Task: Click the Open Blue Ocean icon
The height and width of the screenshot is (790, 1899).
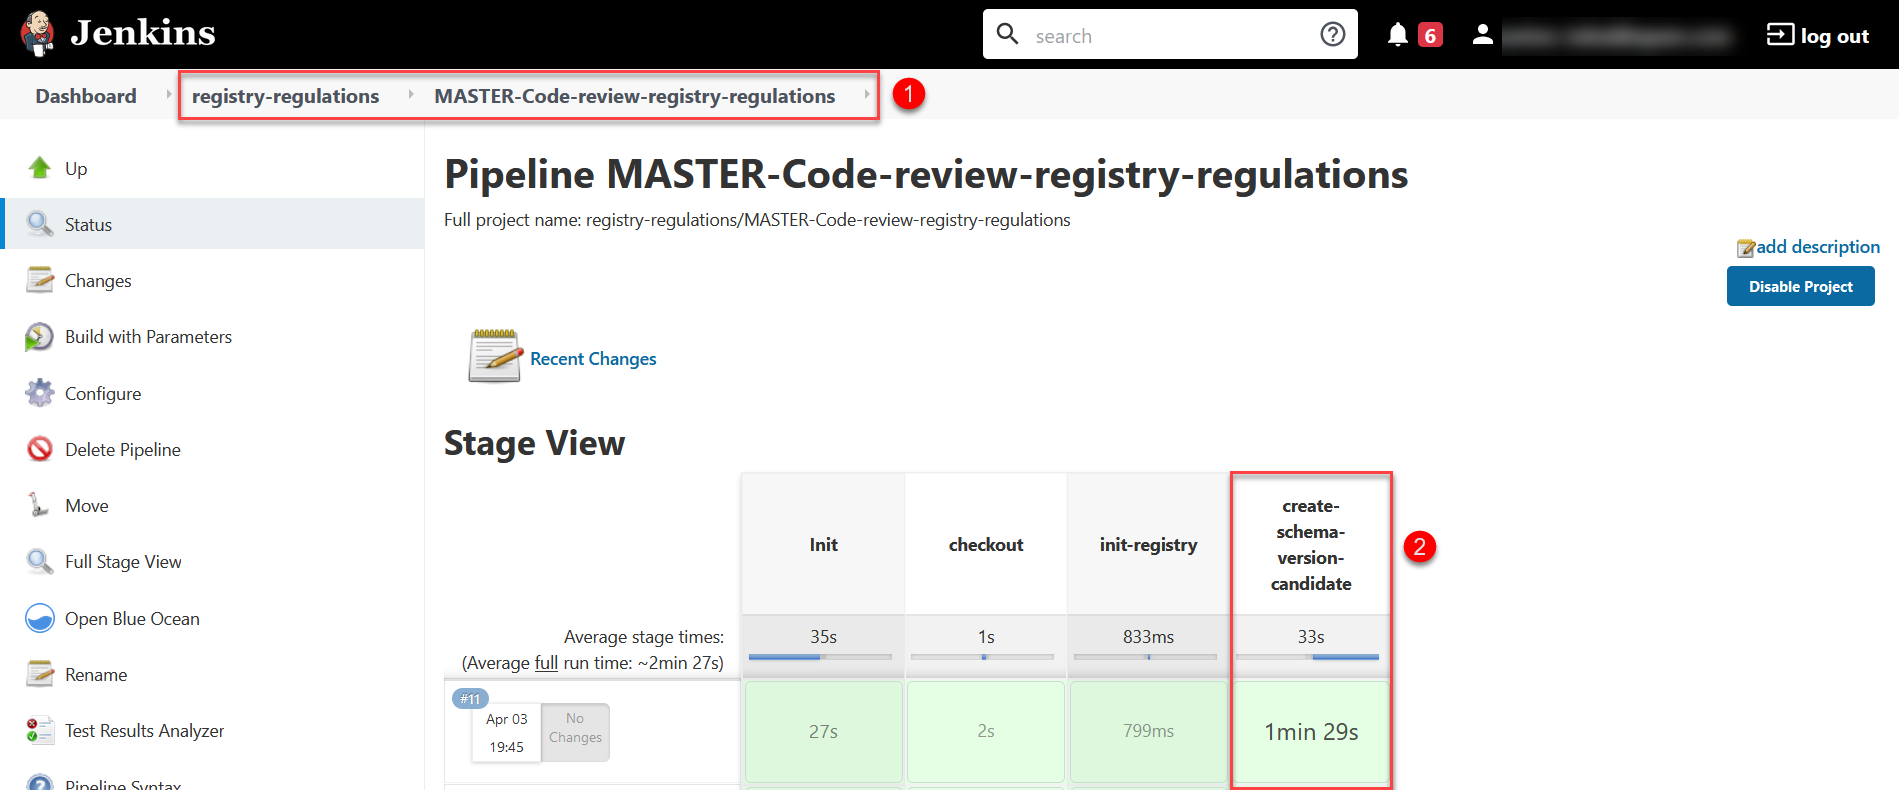Action: 40,618
